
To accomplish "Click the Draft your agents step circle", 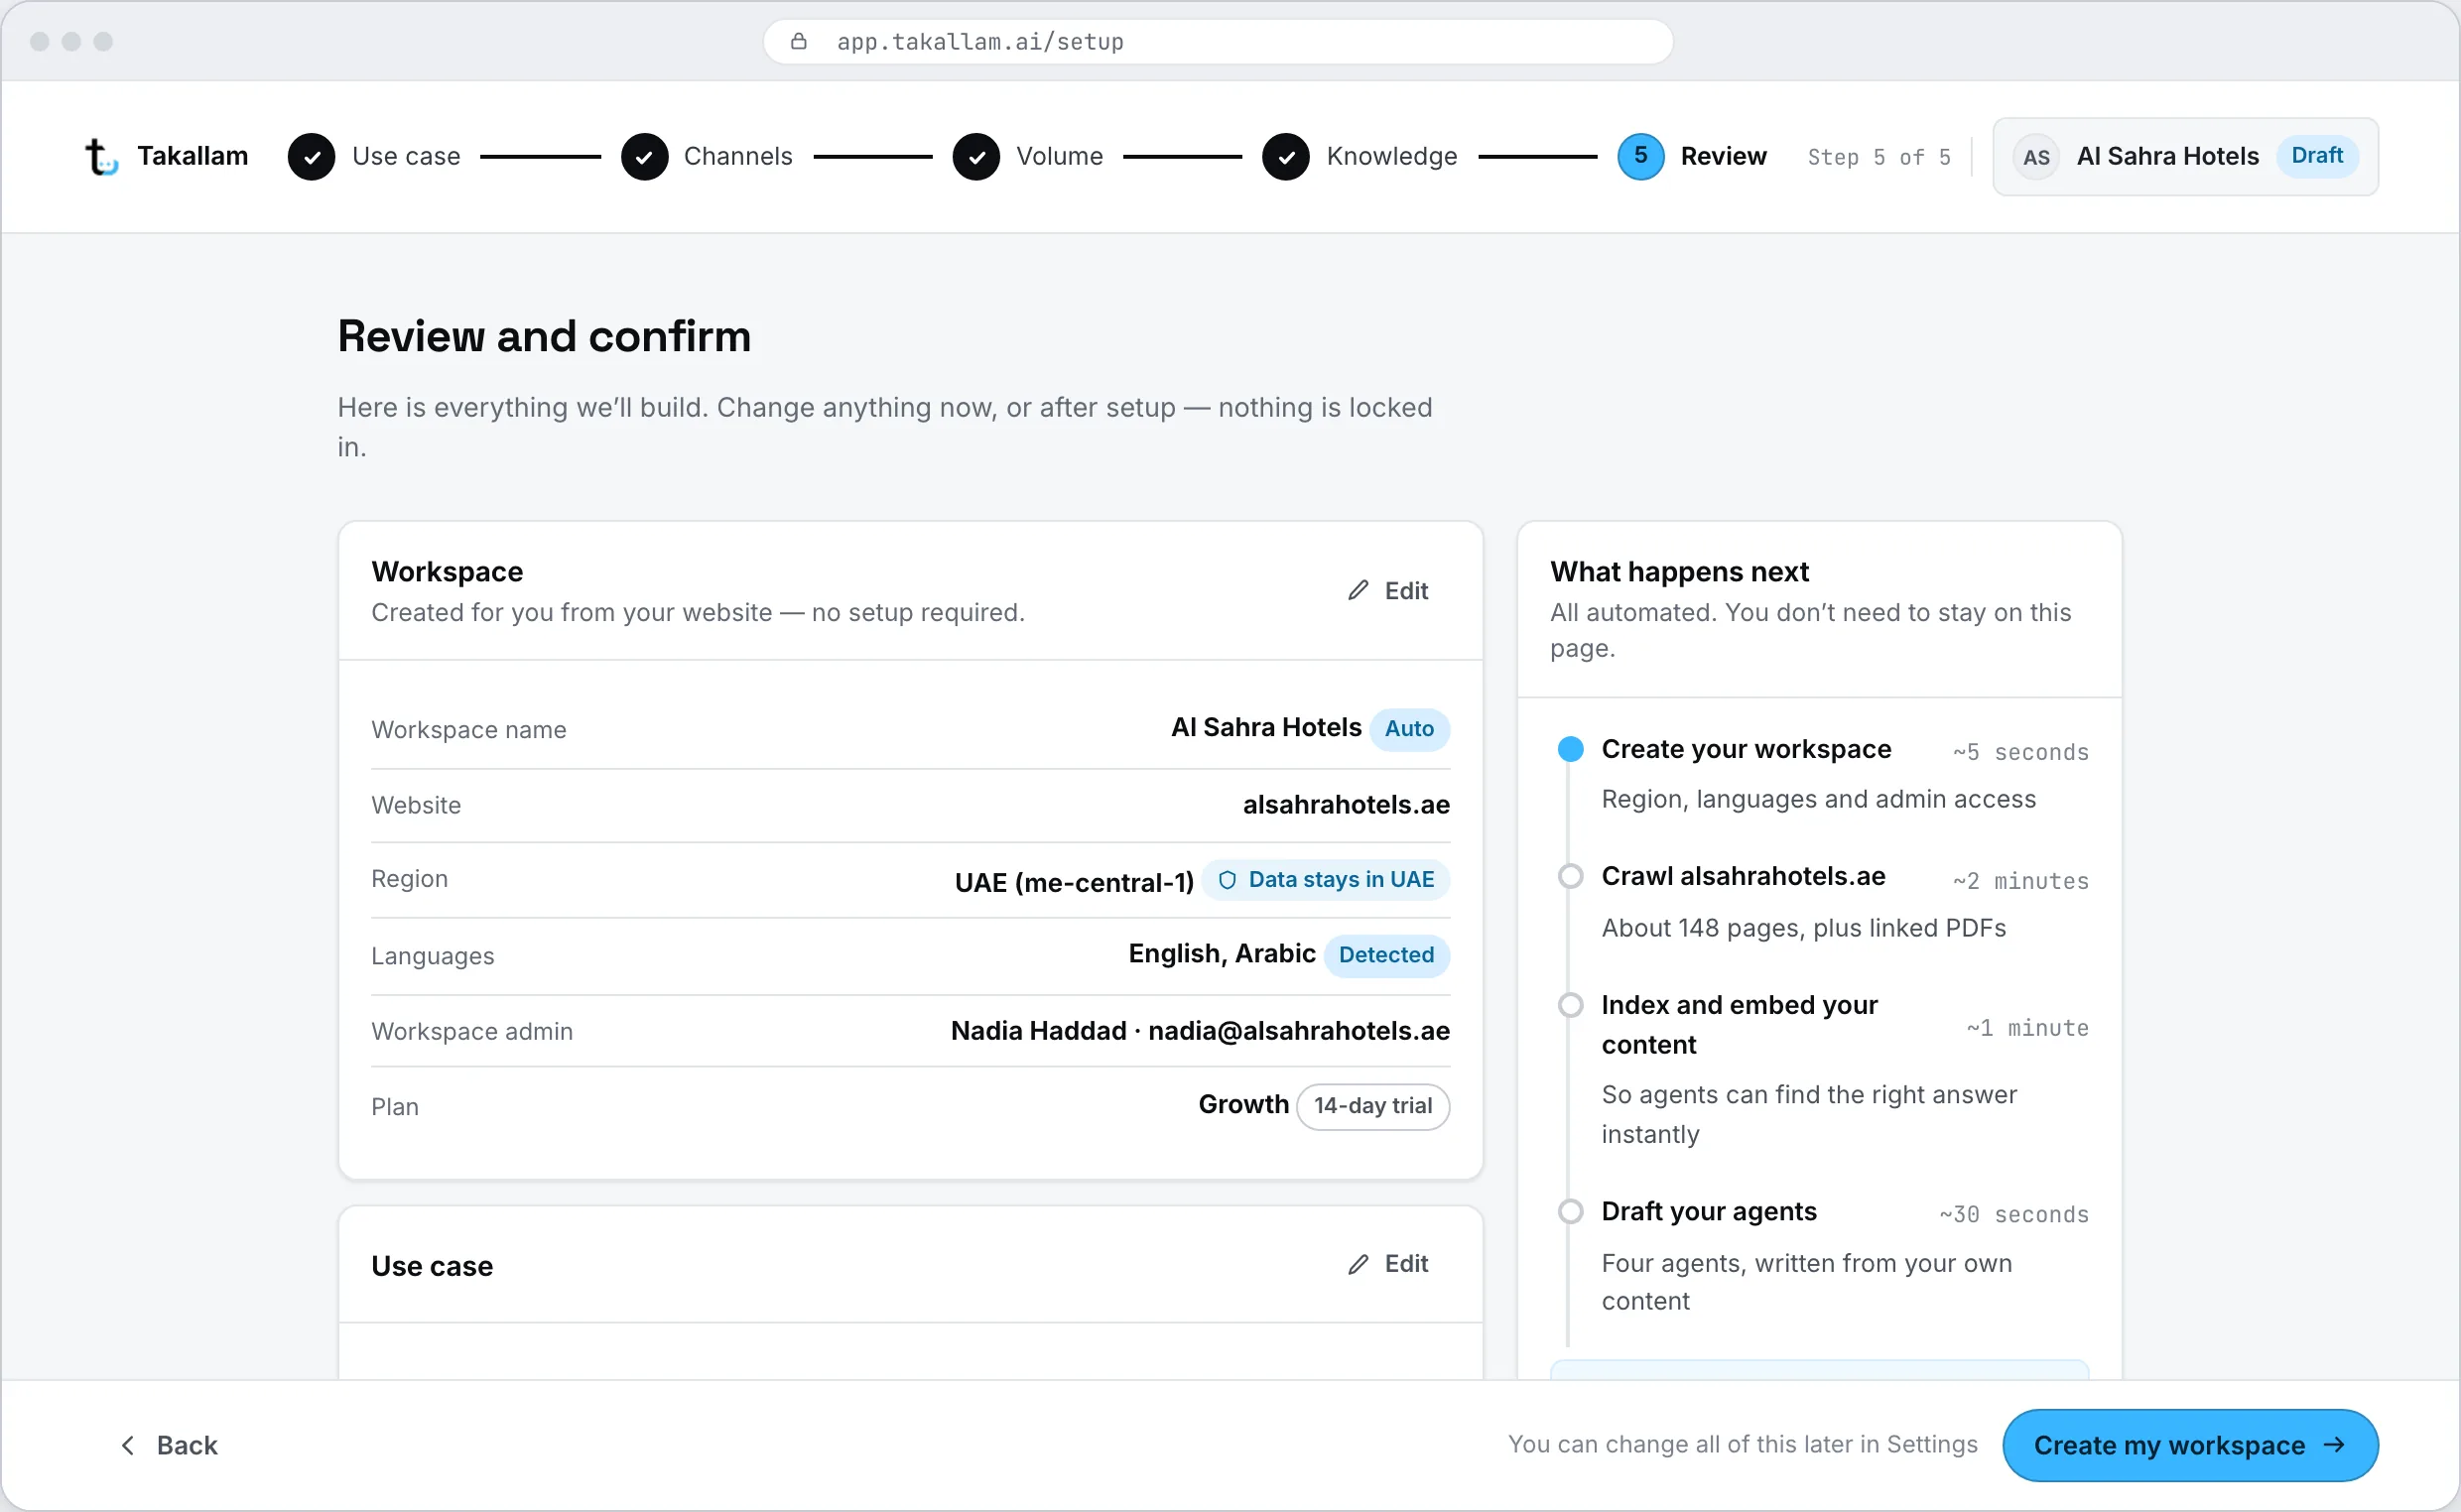I will tap(1571, 1211).
